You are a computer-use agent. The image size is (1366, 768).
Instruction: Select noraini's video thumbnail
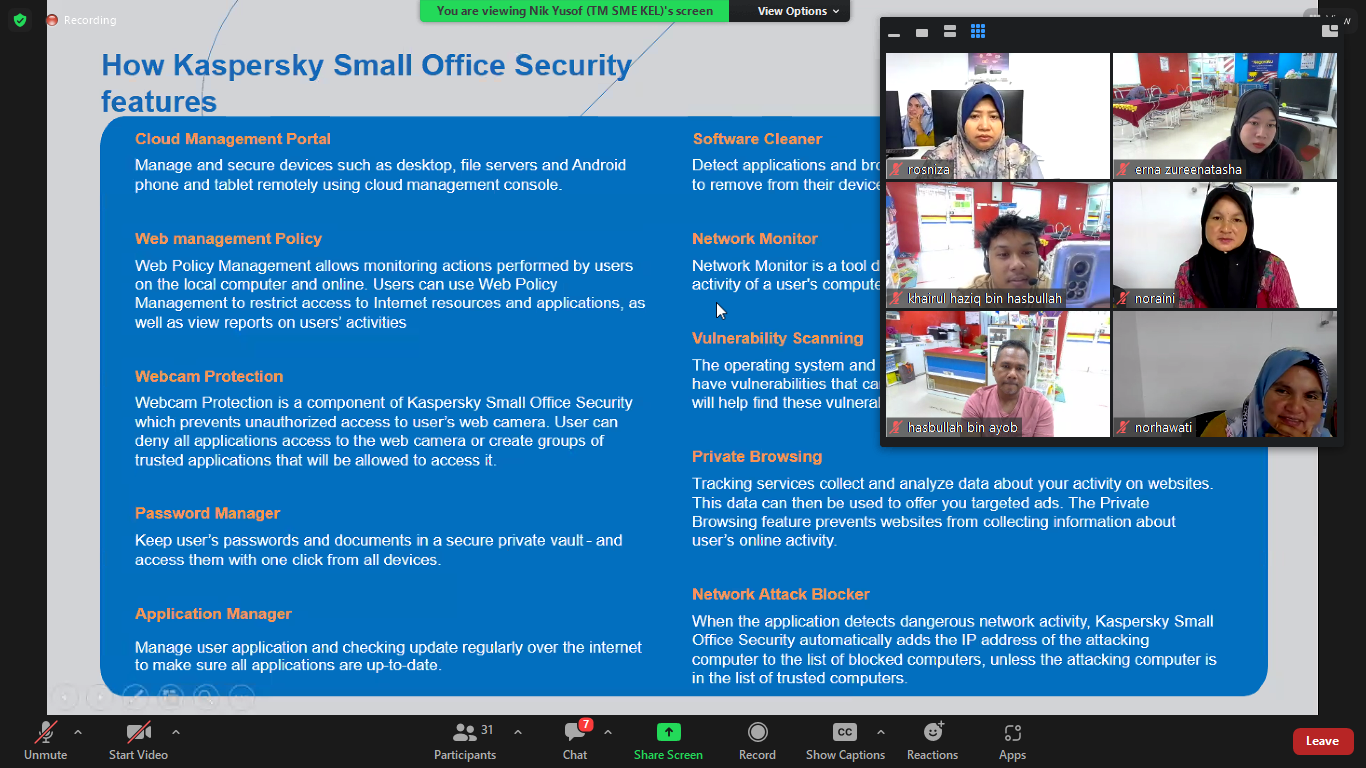[x=1224, y=245]
